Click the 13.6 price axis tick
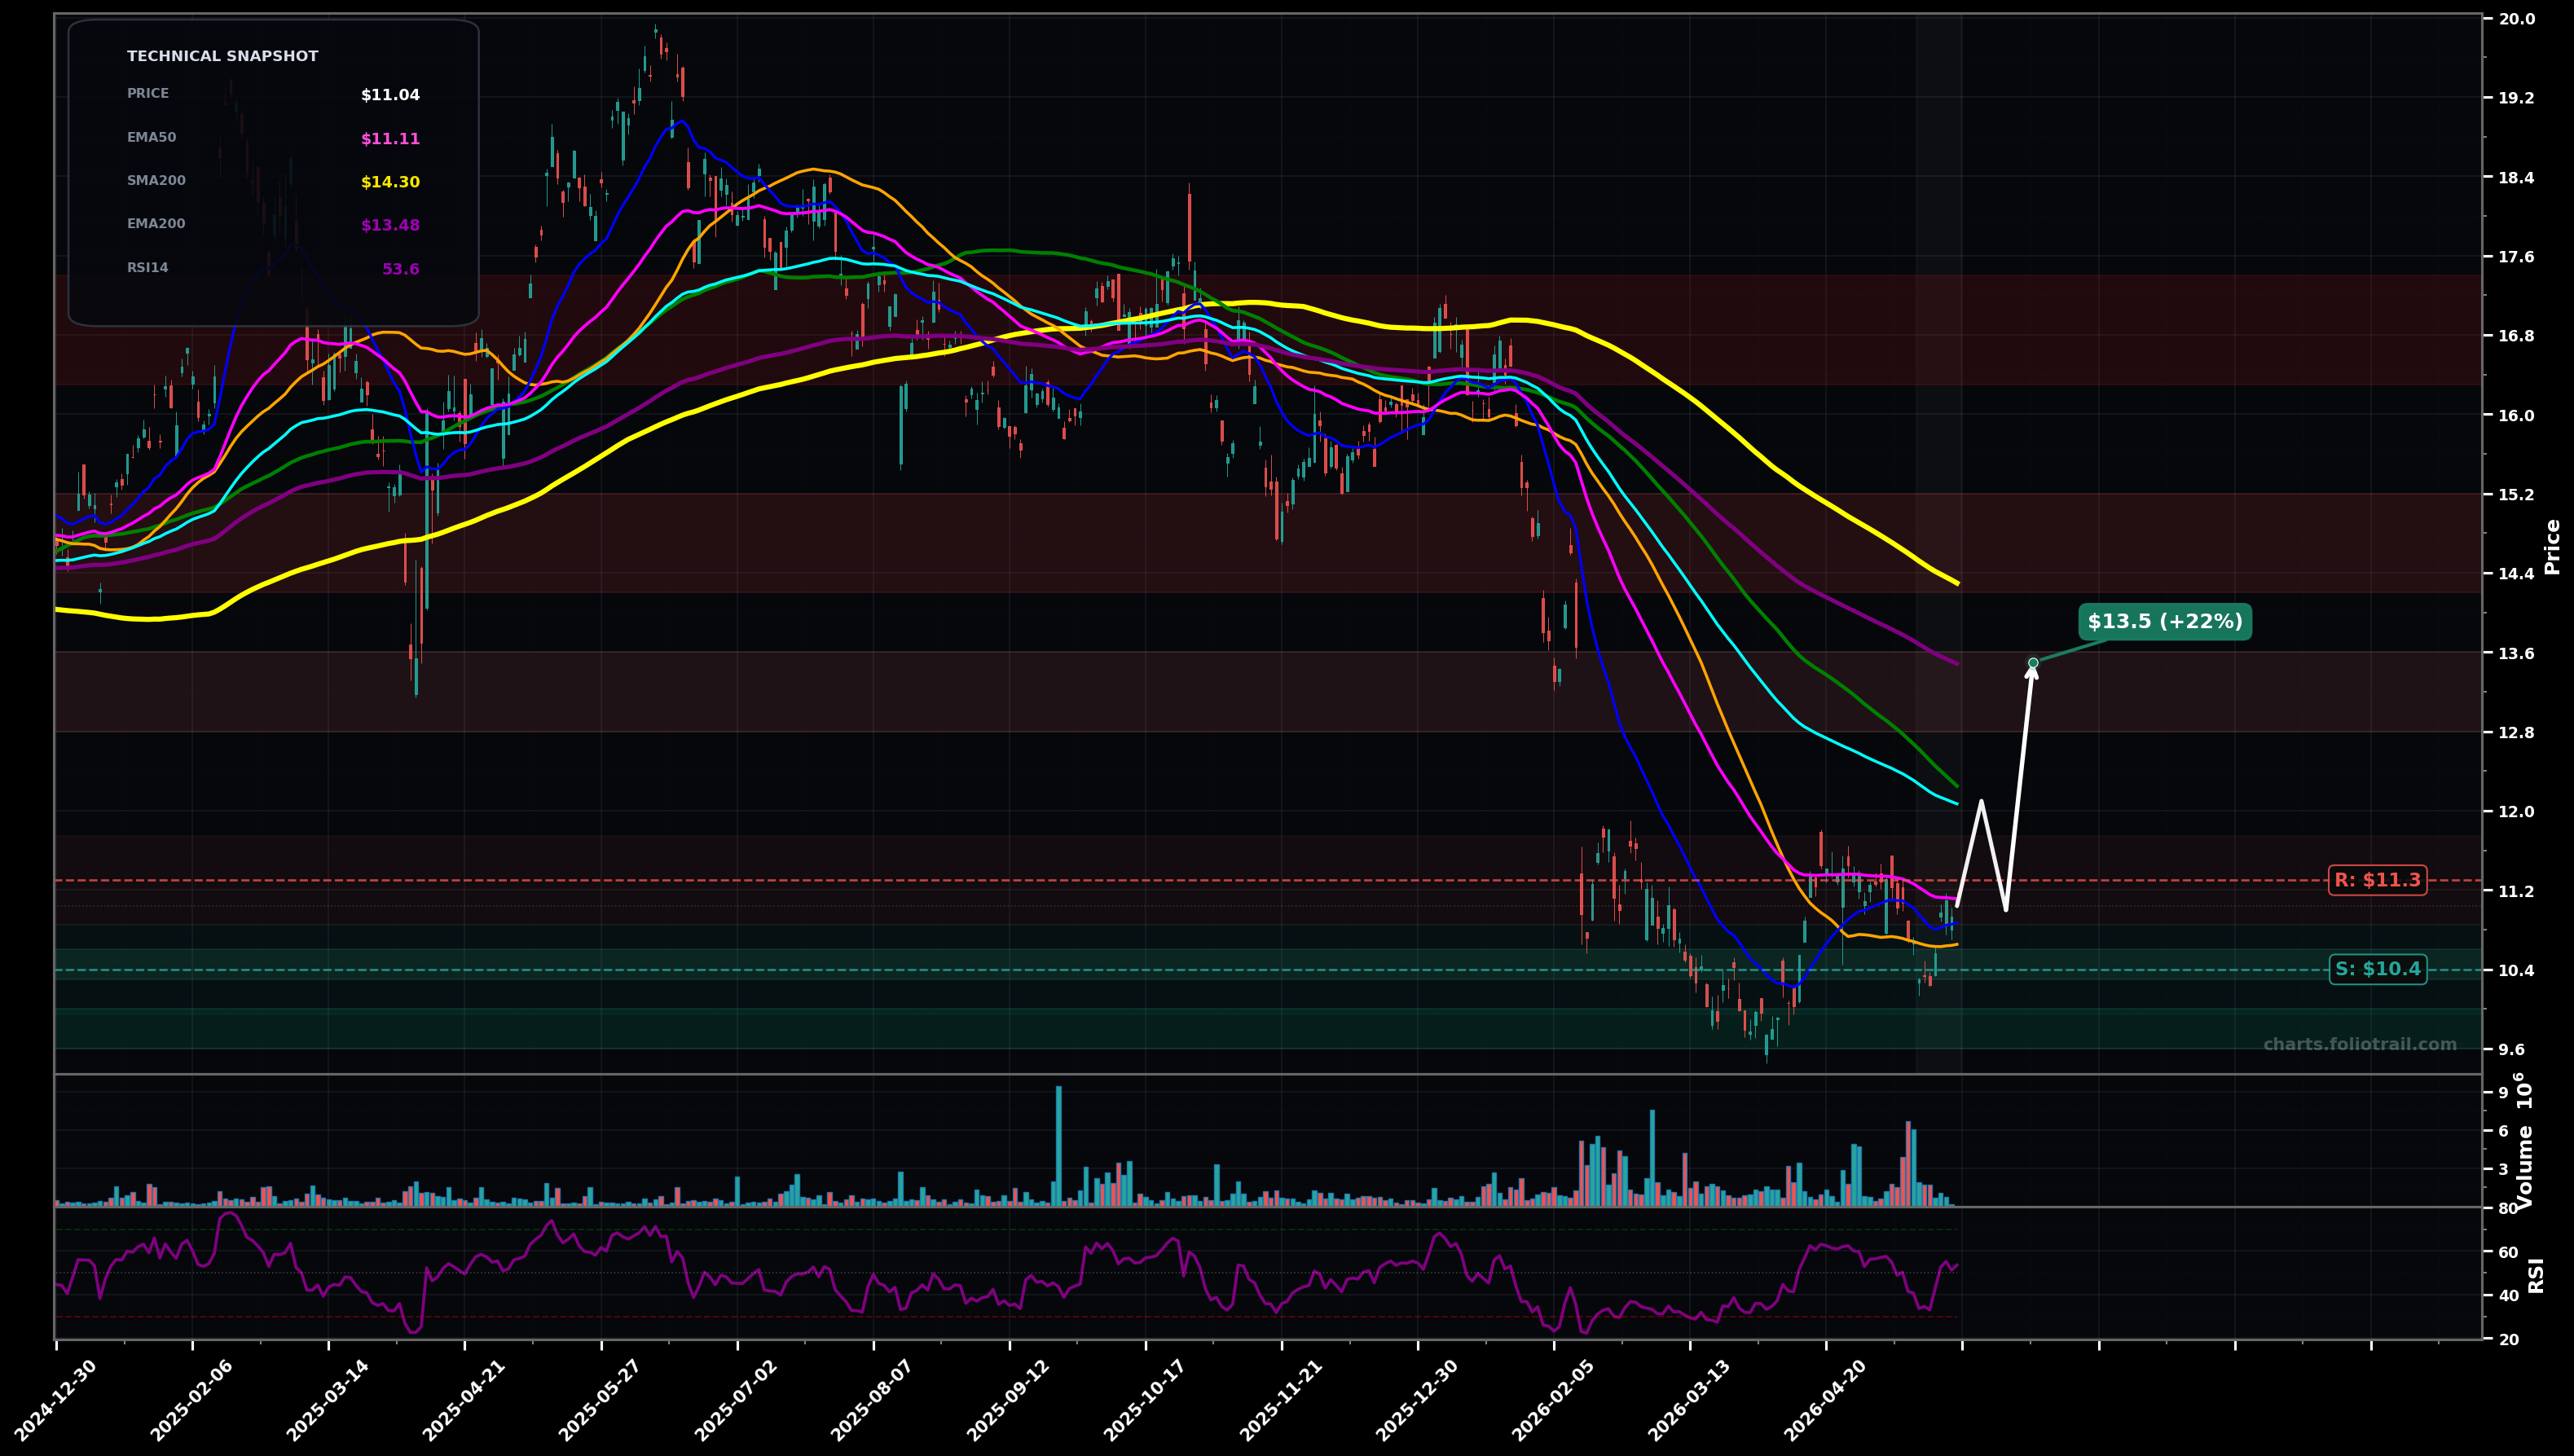 click(2517, 654)
